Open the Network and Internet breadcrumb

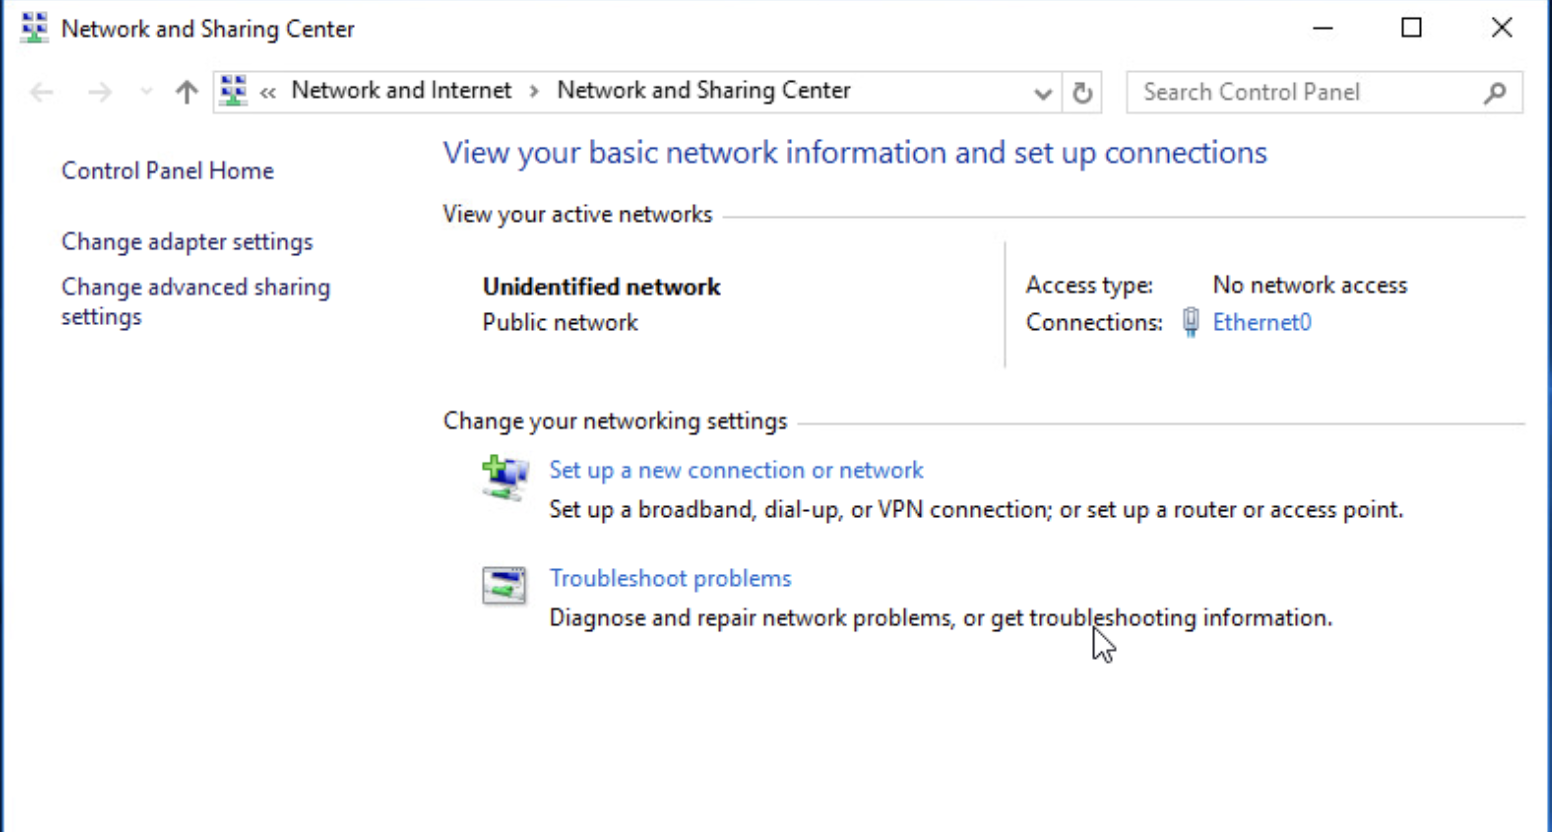401,90
